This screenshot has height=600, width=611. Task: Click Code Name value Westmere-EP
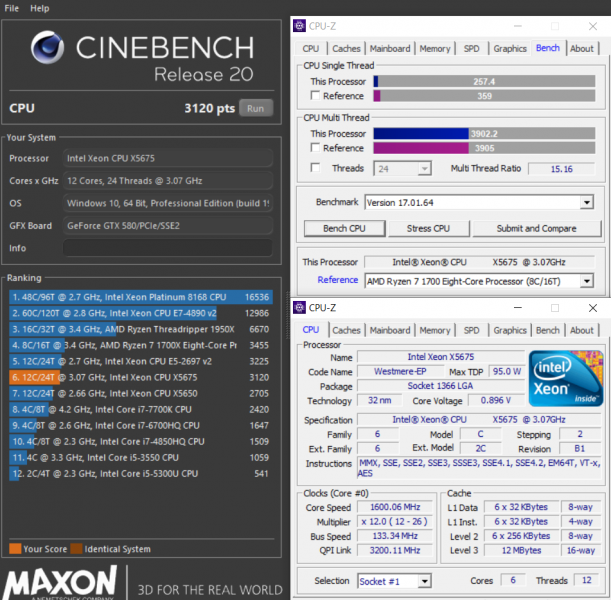pyautogui.click(x=400, y=371)
